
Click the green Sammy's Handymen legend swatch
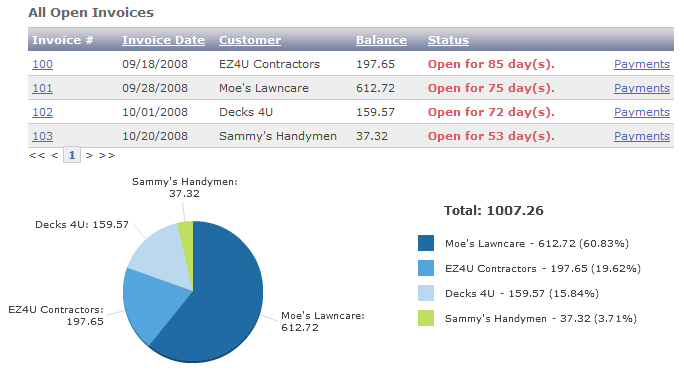pyautogui.click(x=426, y=318)
